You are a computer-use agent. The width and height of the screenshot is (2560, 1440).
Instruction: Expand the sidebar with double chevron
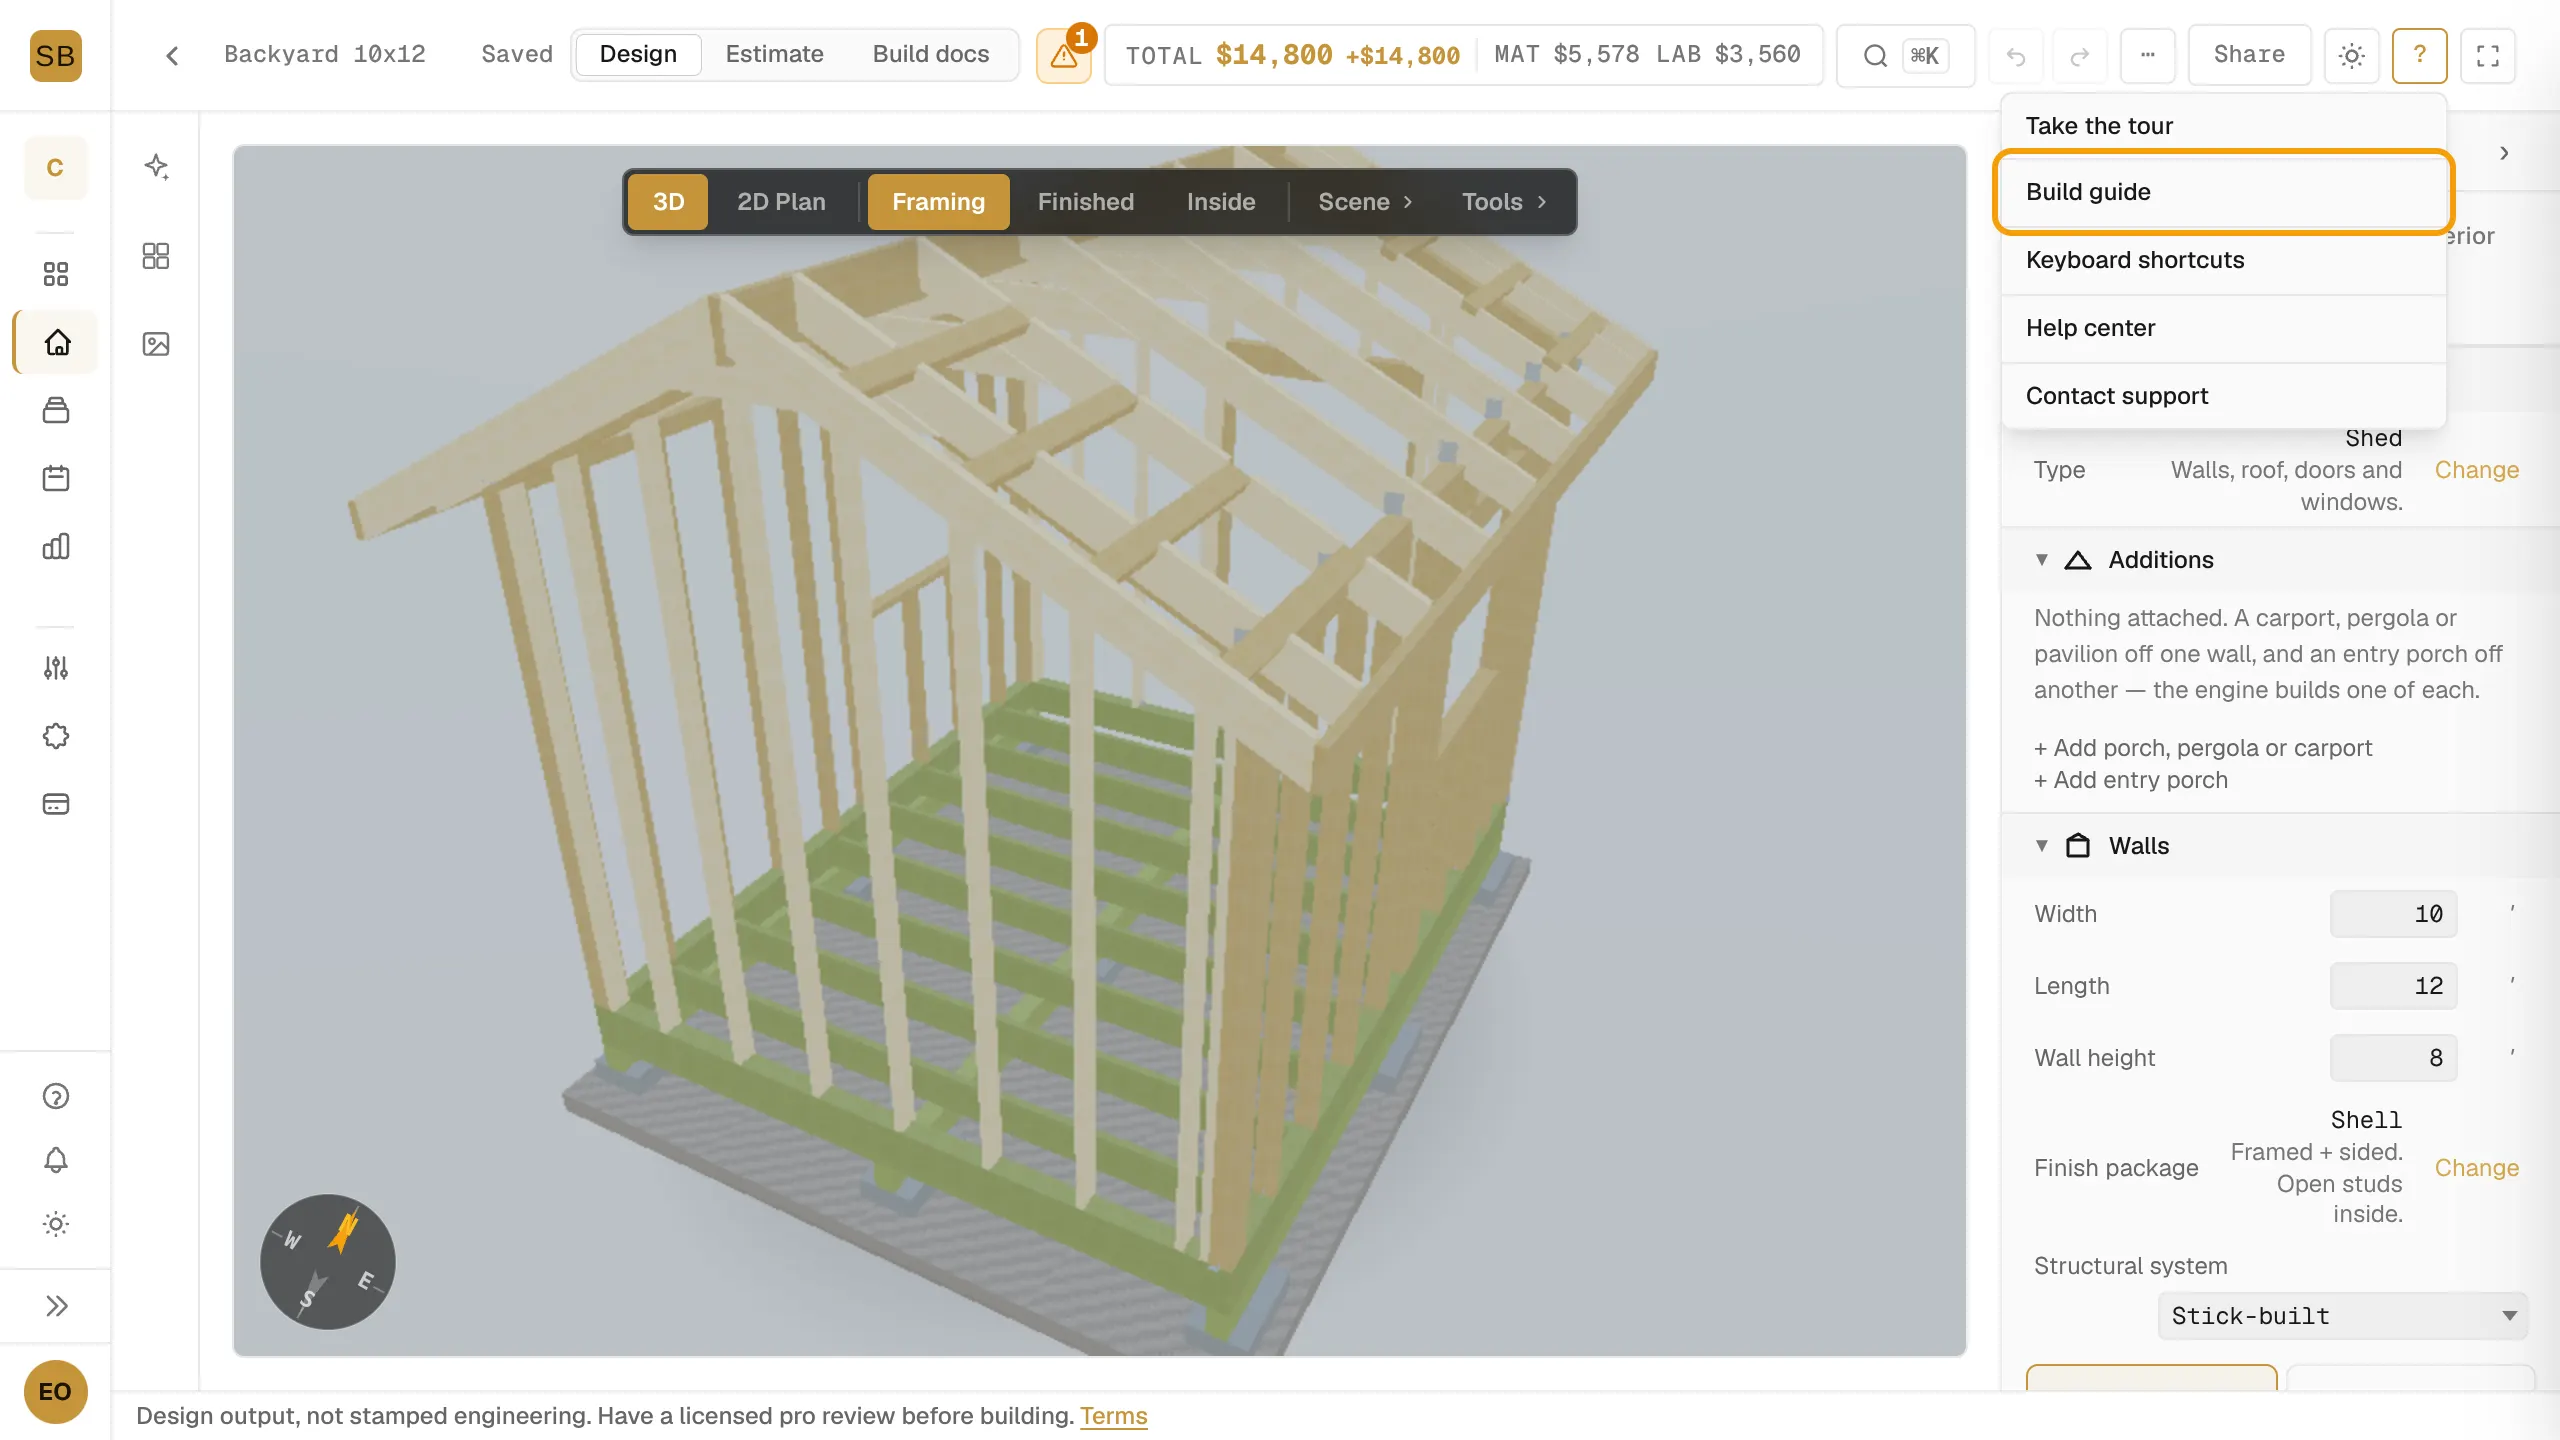pos(56,1306)
